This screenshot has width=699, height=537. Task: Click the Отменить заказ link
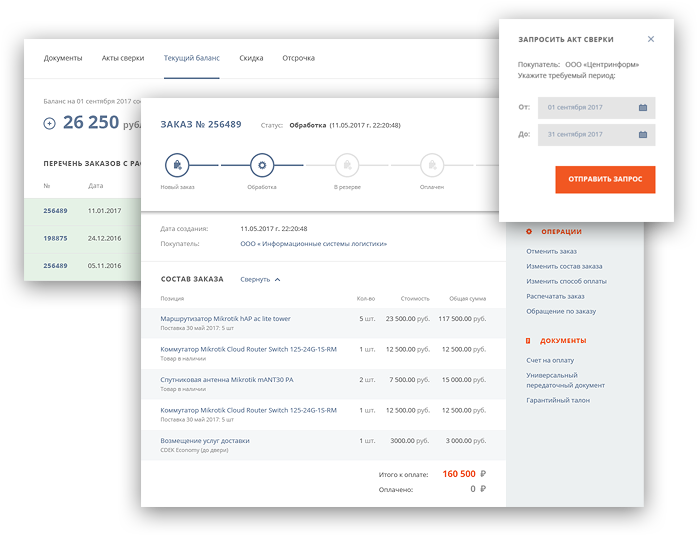(551, 251)
